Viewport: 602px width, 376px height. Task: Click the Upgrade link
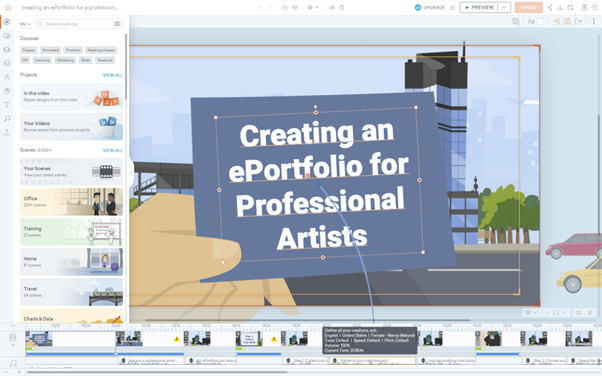[x=430, y=7]
